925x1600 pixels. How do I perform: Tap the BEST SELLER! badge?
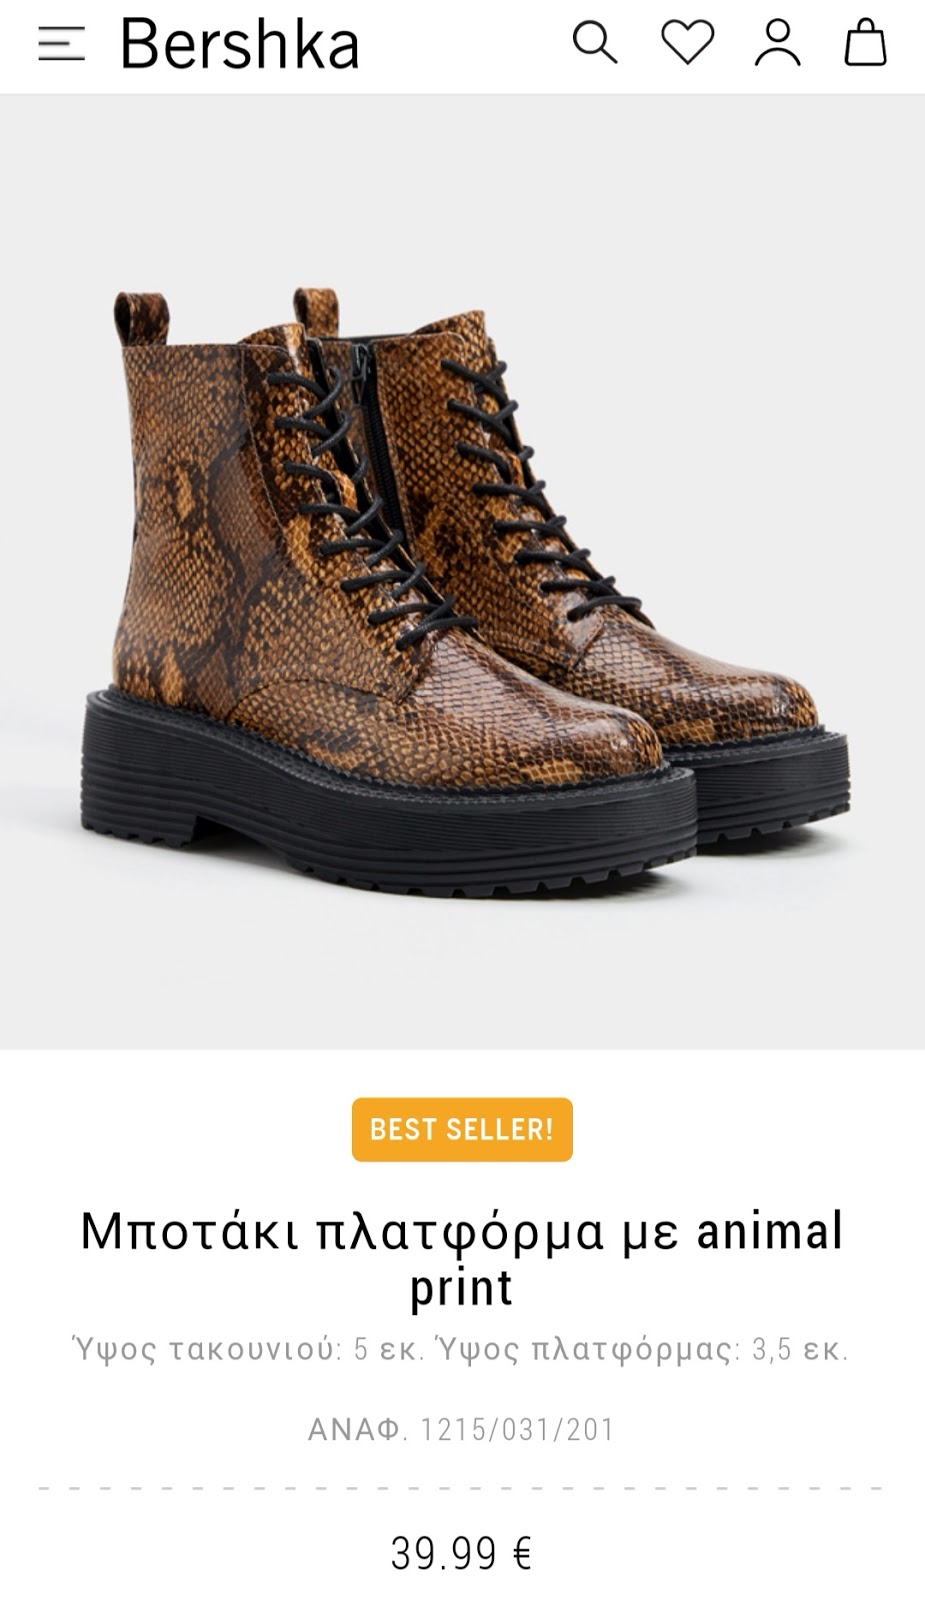pos(462,1129)
